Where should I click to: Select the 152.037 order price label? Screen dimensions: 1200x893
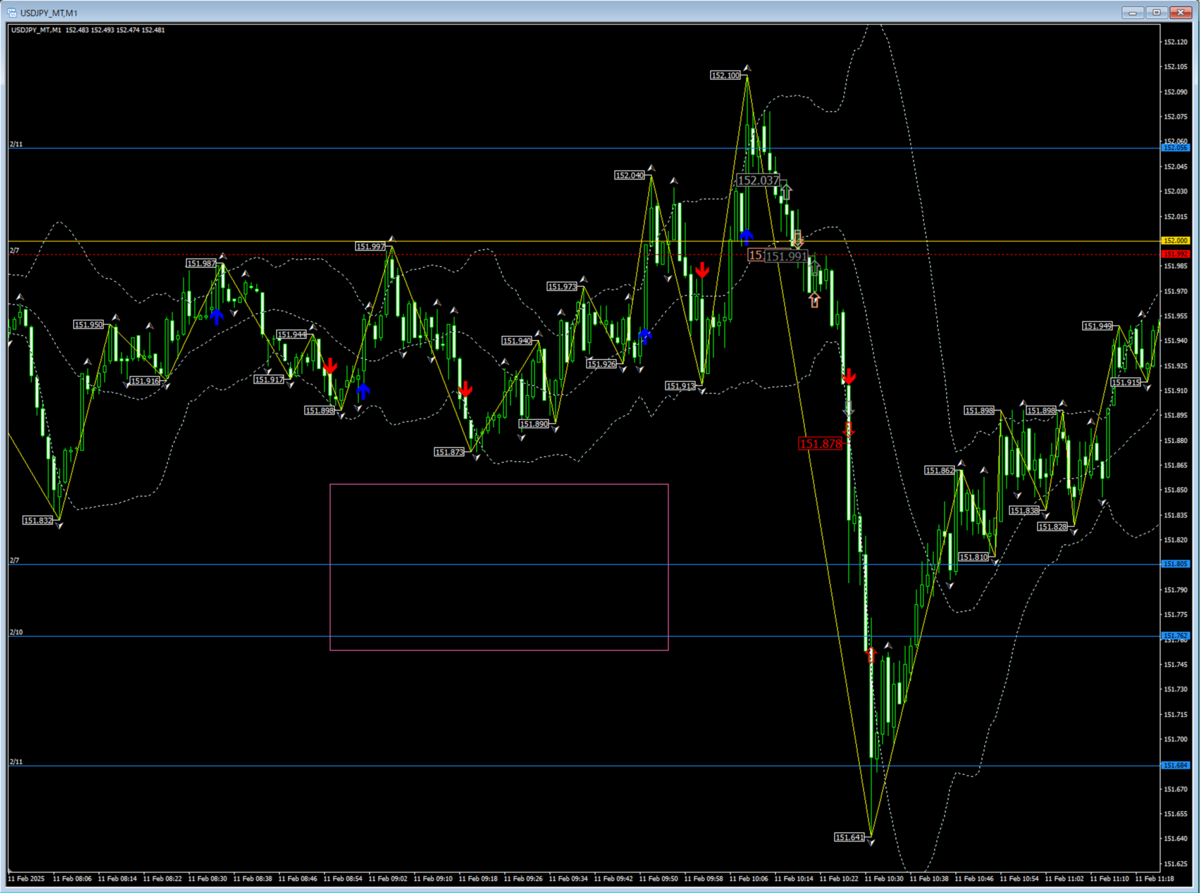point(758,180)
